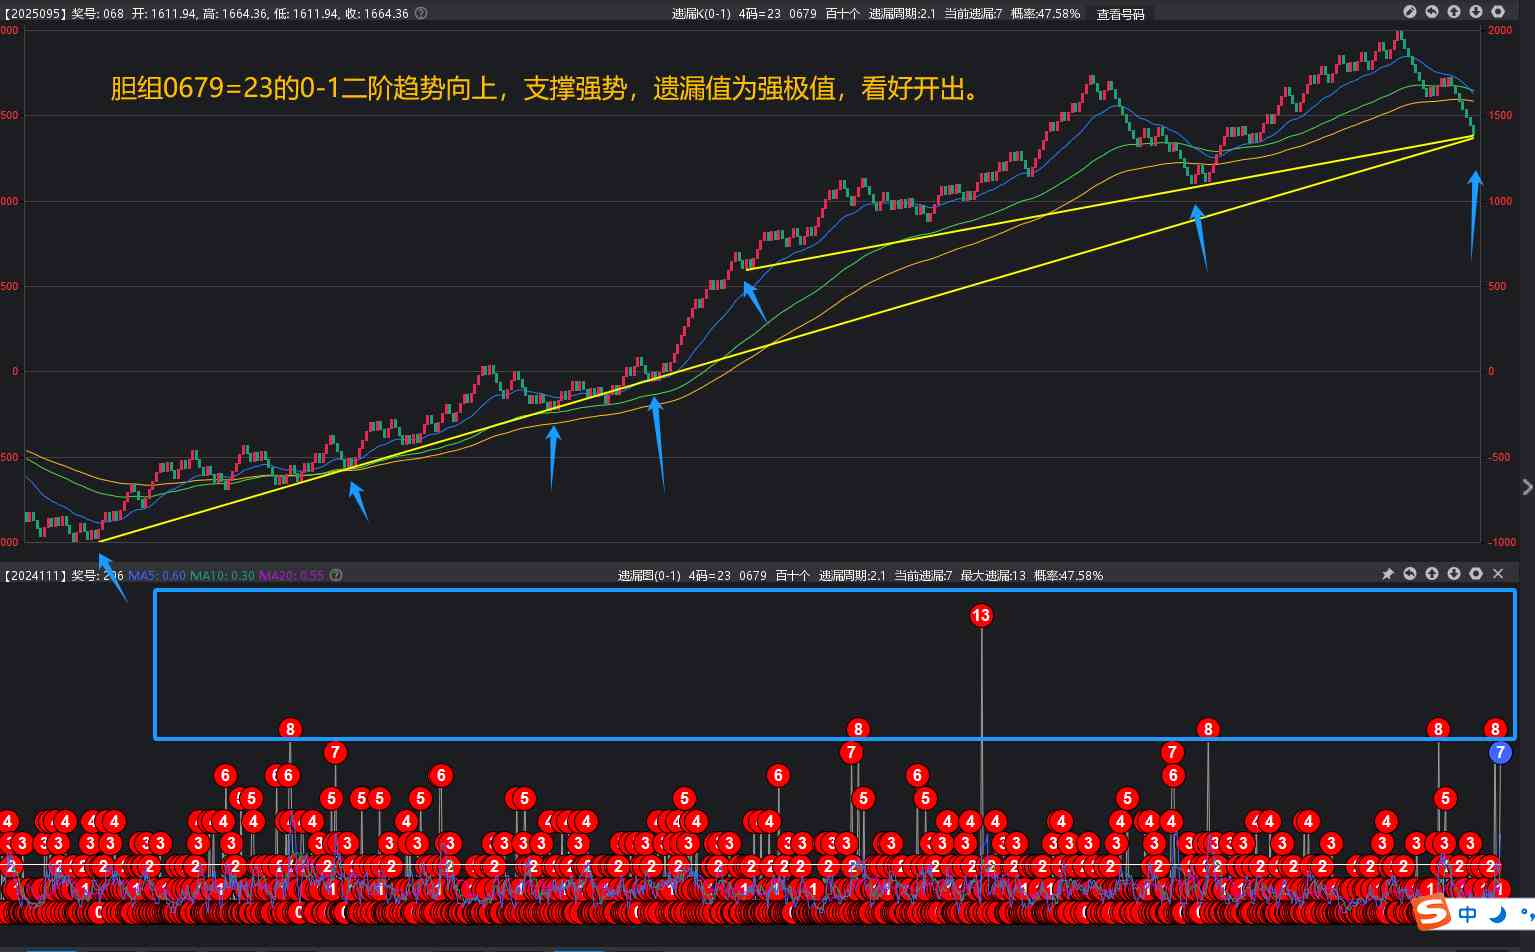1535x952 pixels.
Task: Click the -1000 label on the right price axis
Action: [1502, 542]
